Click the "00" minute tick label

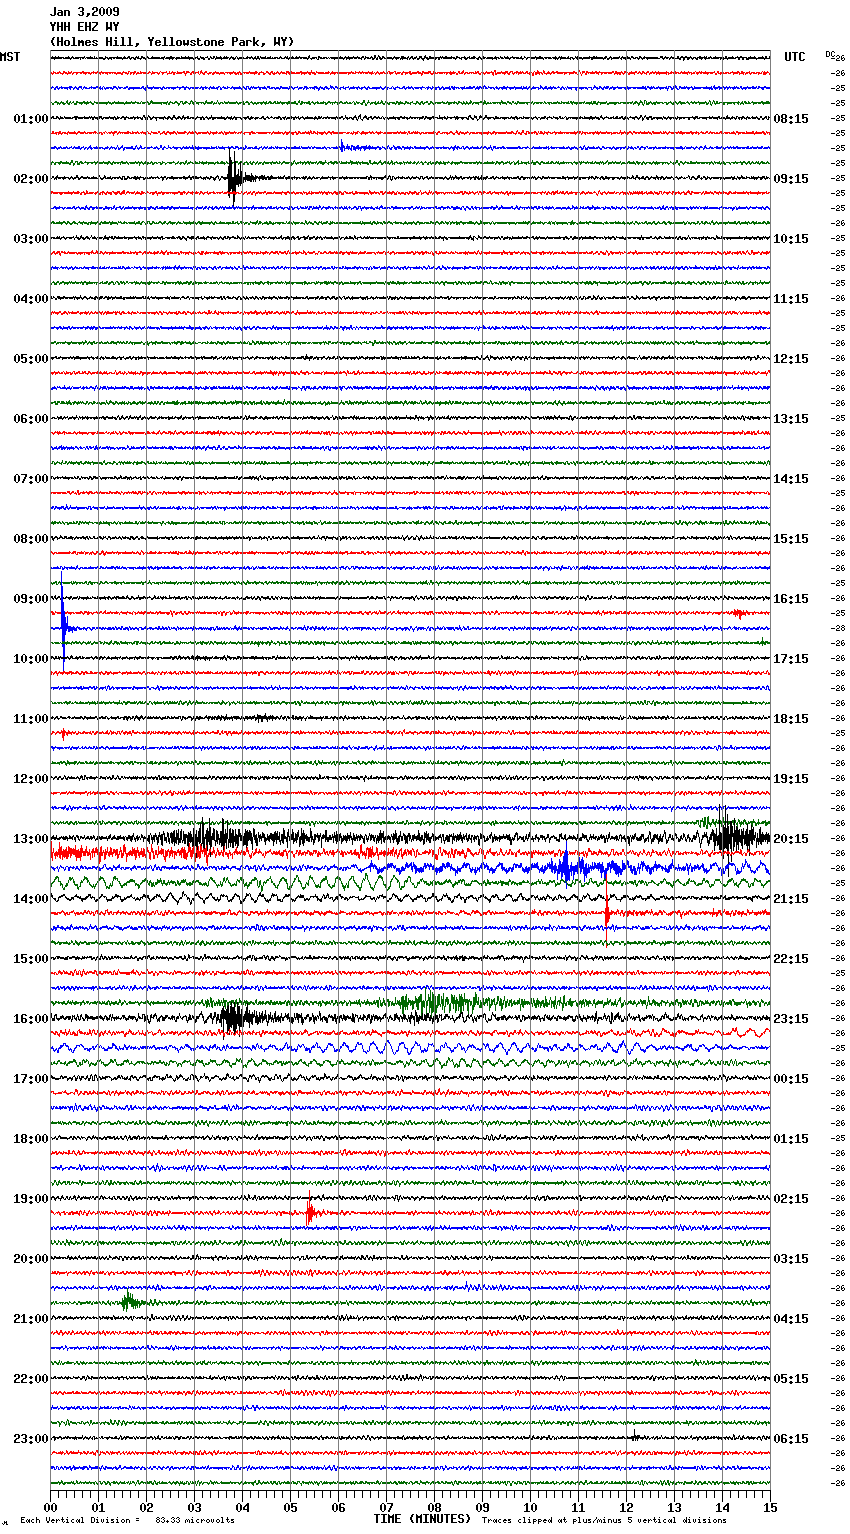[x=50, y=1507]
